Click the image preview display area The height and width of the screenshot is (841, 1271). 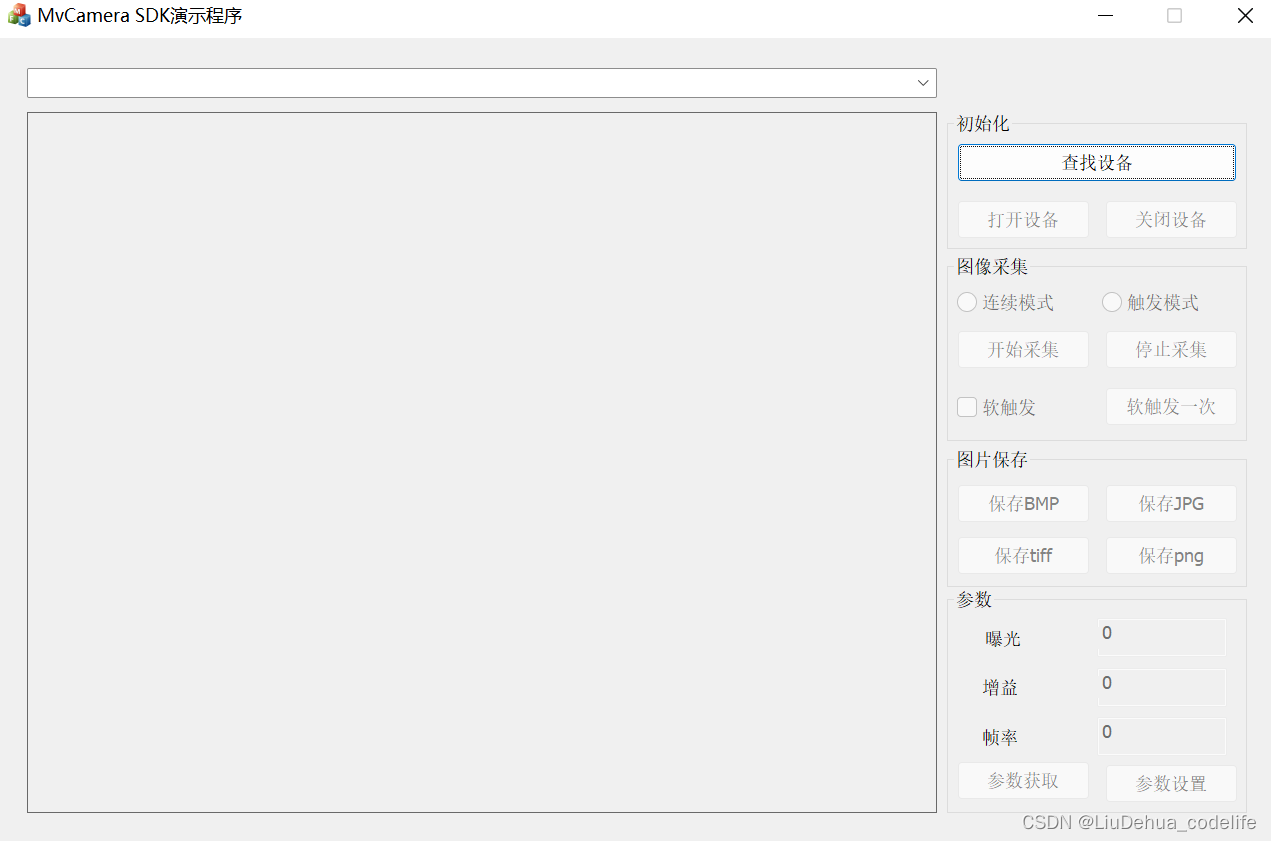[x=482, y=462]
